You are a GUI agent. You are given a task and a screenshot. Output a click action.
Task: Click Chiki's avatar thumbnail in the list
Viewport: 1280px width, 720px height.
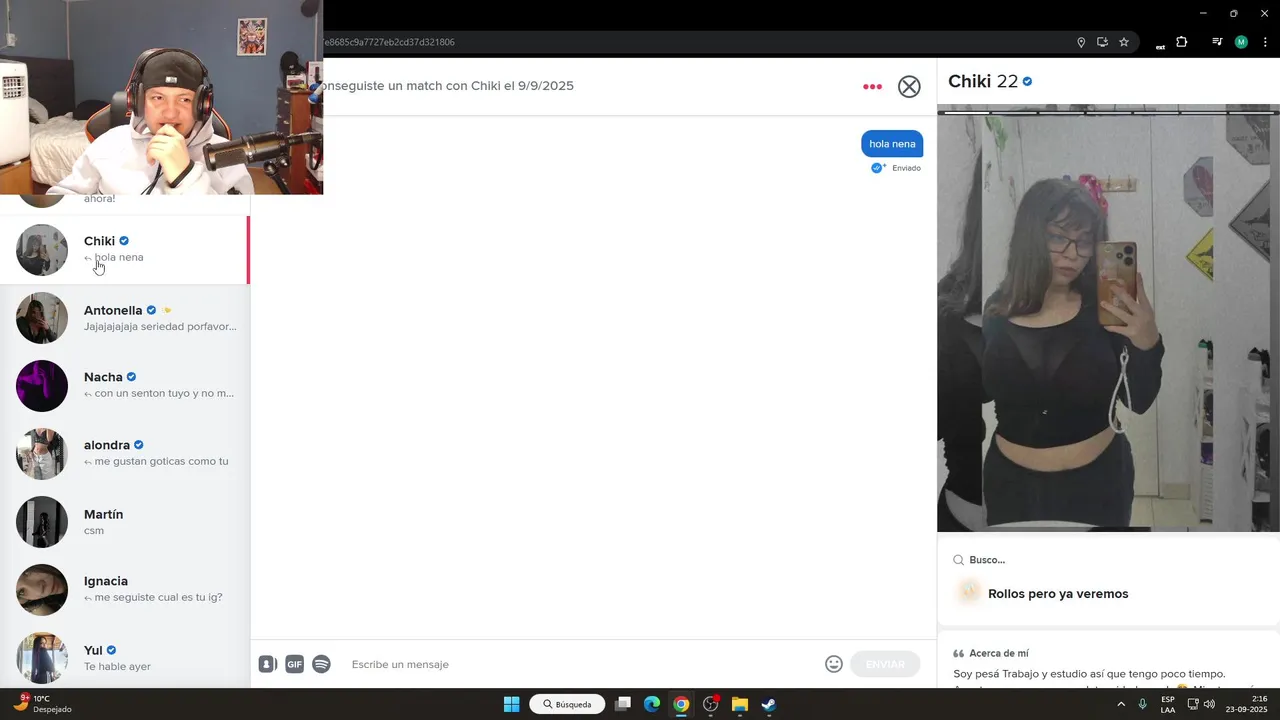tap(42, 250)
